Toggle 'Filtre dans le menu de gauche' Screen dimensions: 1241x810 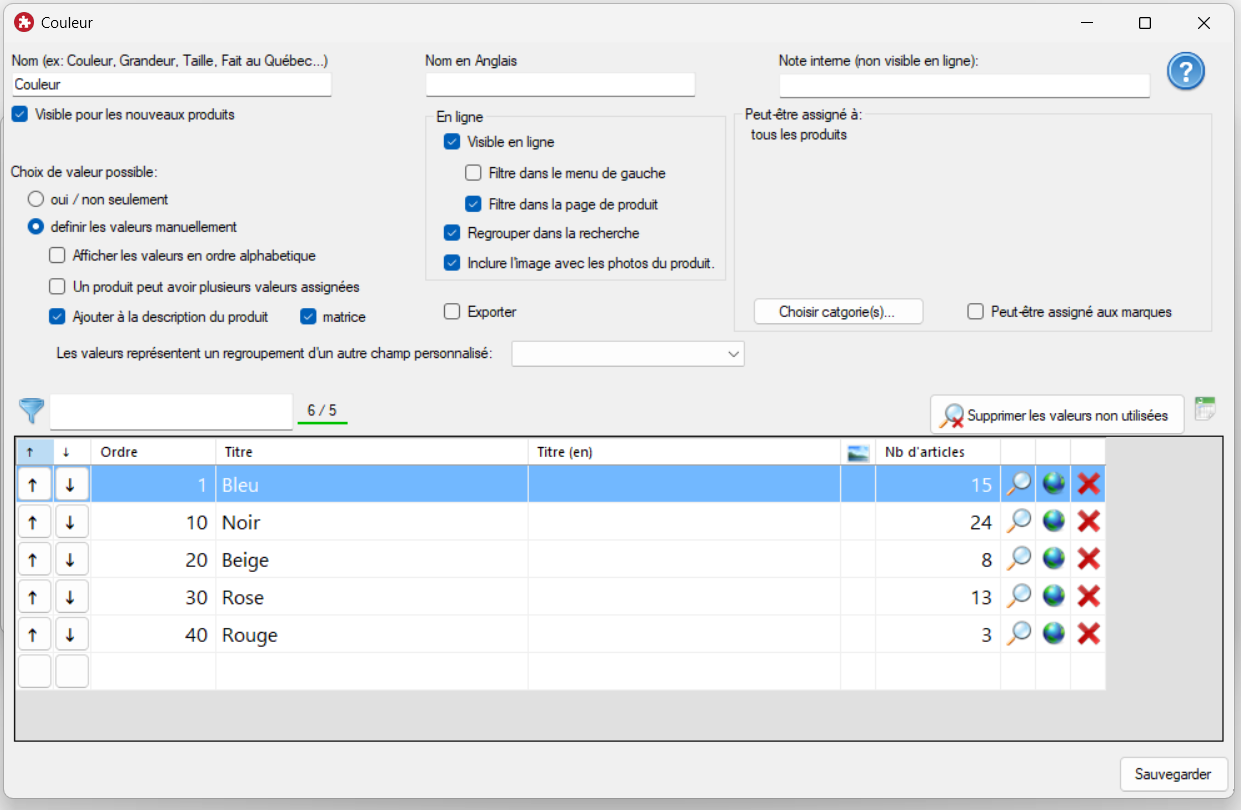(474, 173)
